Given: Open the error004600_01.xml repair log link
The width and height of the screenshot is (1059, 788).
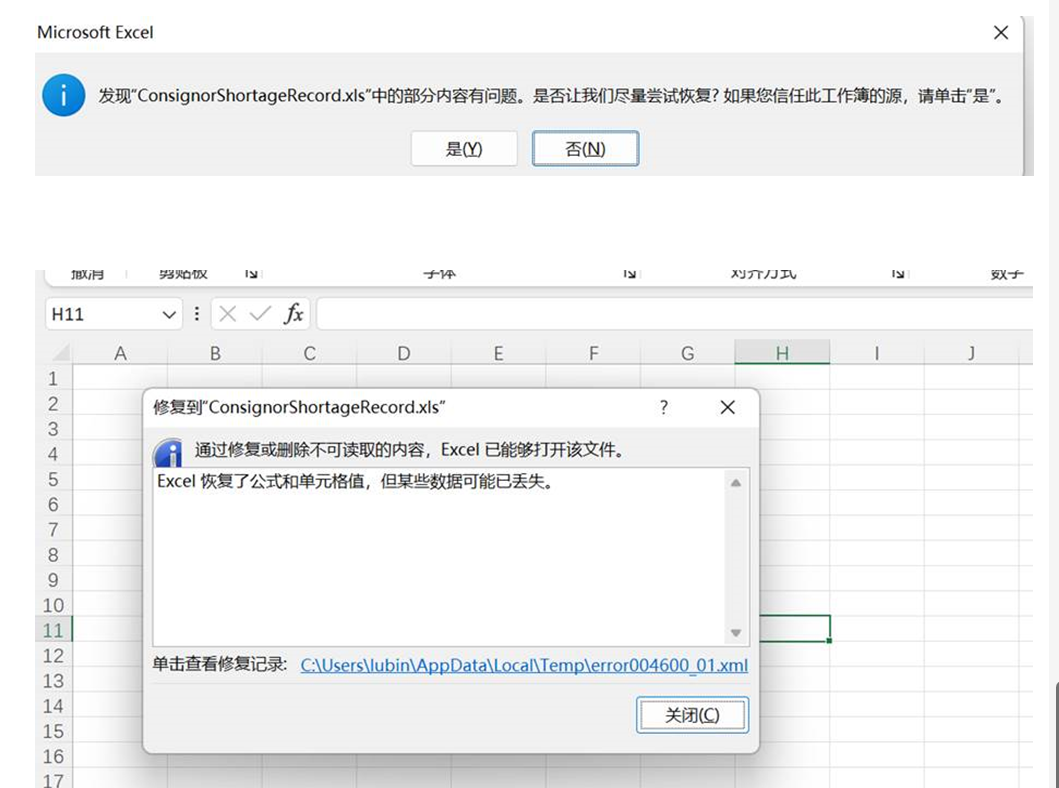Looking at the screenshot, I should point(524,665).
